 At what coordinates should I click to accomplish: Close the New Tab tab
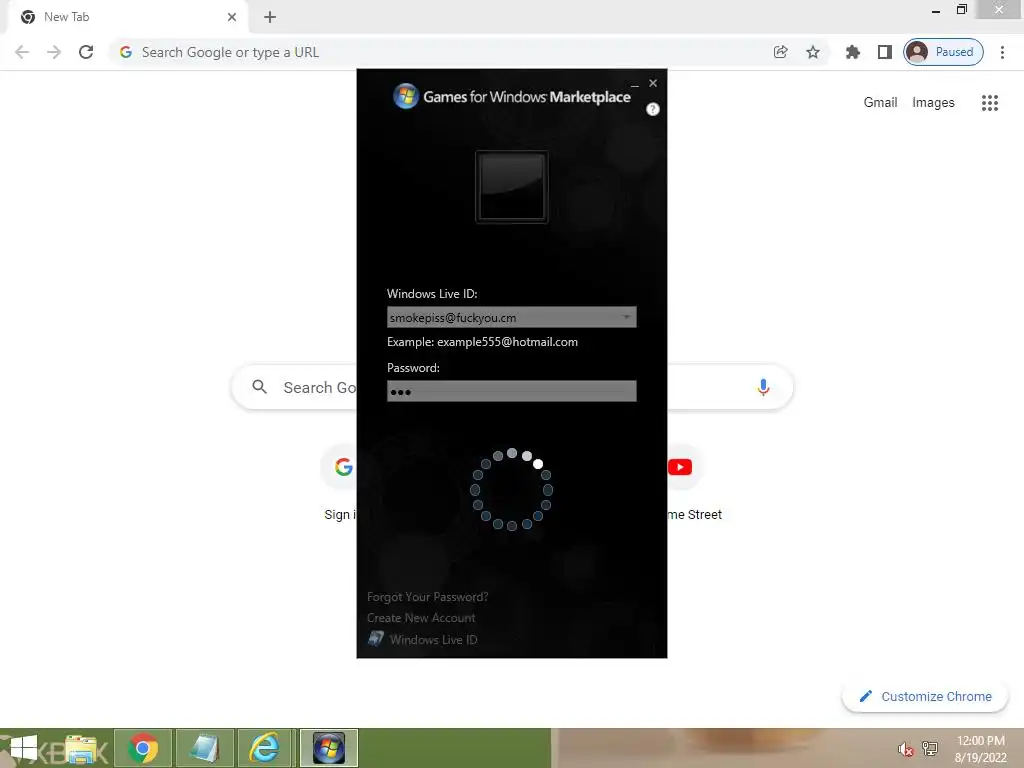pos(232,17)
